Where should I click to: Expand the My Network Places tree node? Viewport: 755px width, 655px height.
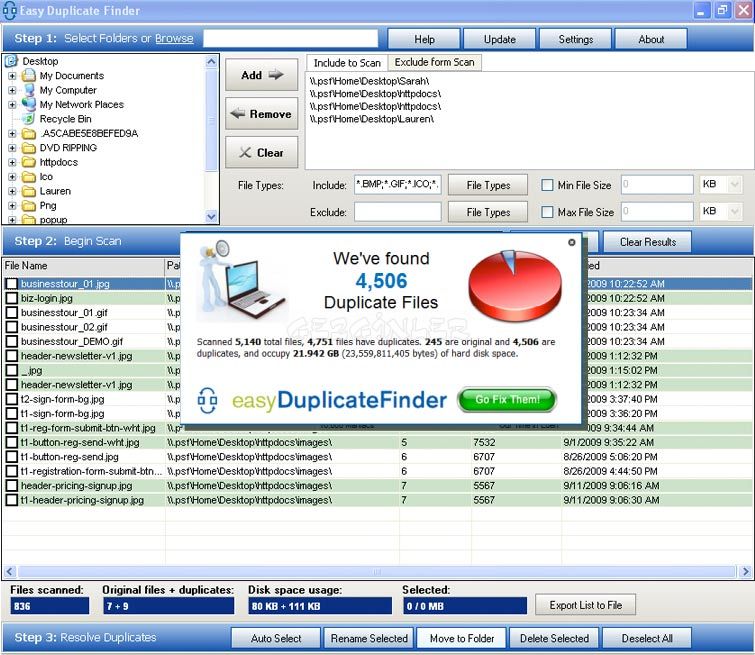(x=13, y=105)
